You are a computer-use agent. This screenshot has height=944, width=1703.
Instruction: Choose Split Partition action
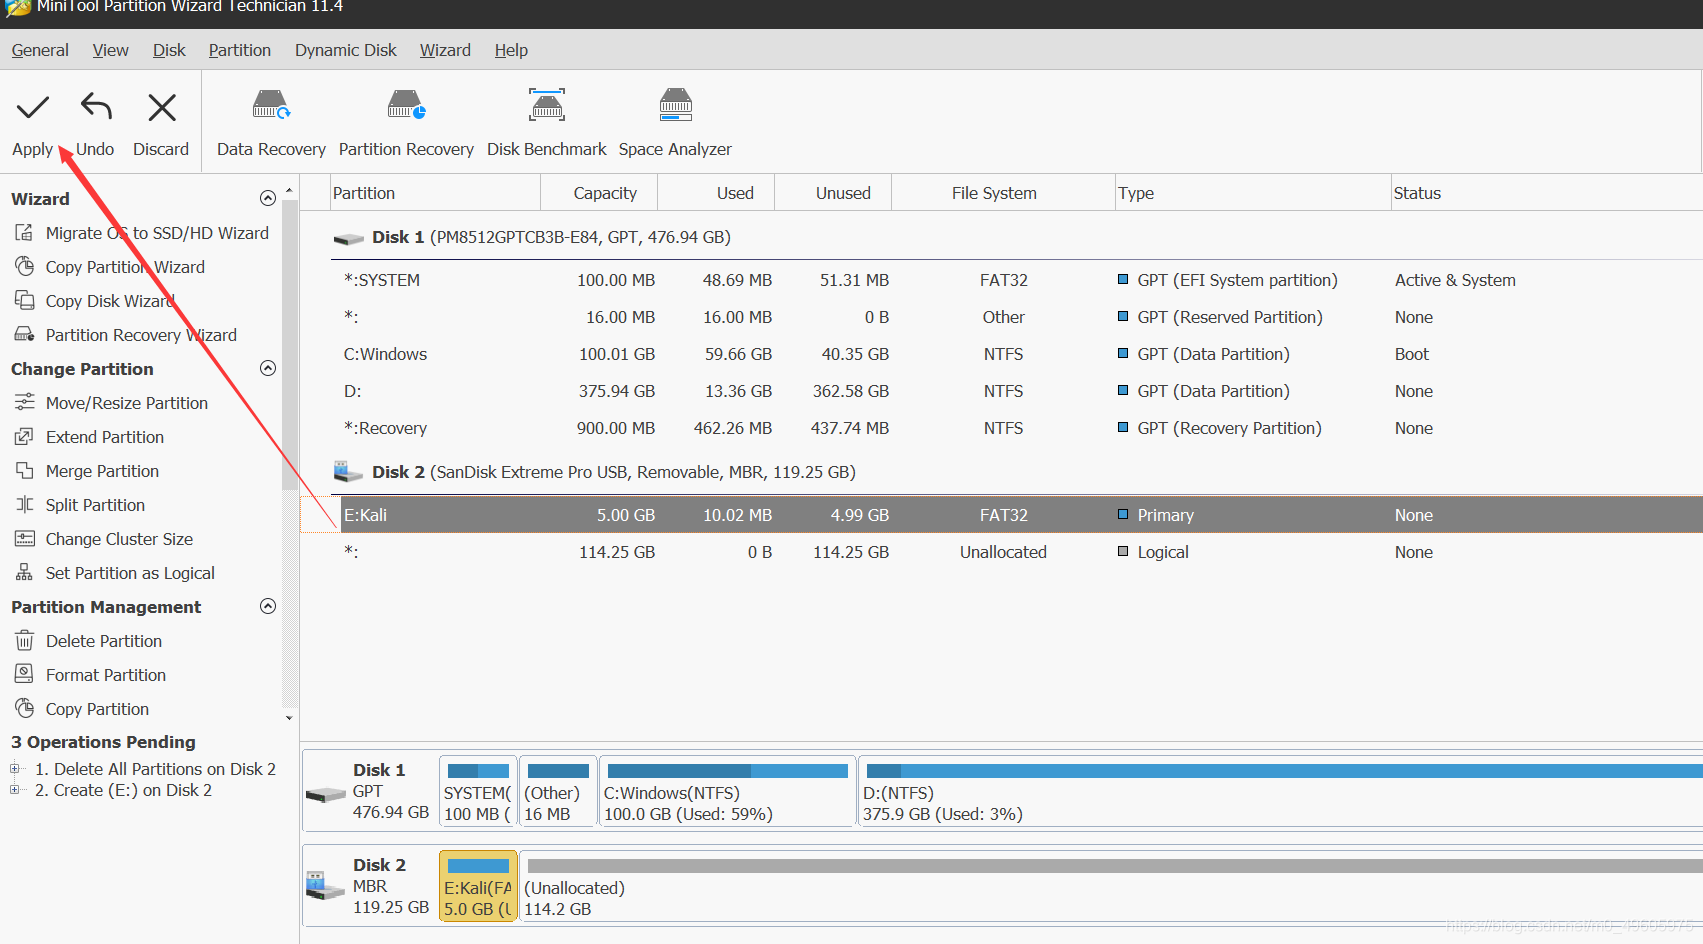coord(95,505)
